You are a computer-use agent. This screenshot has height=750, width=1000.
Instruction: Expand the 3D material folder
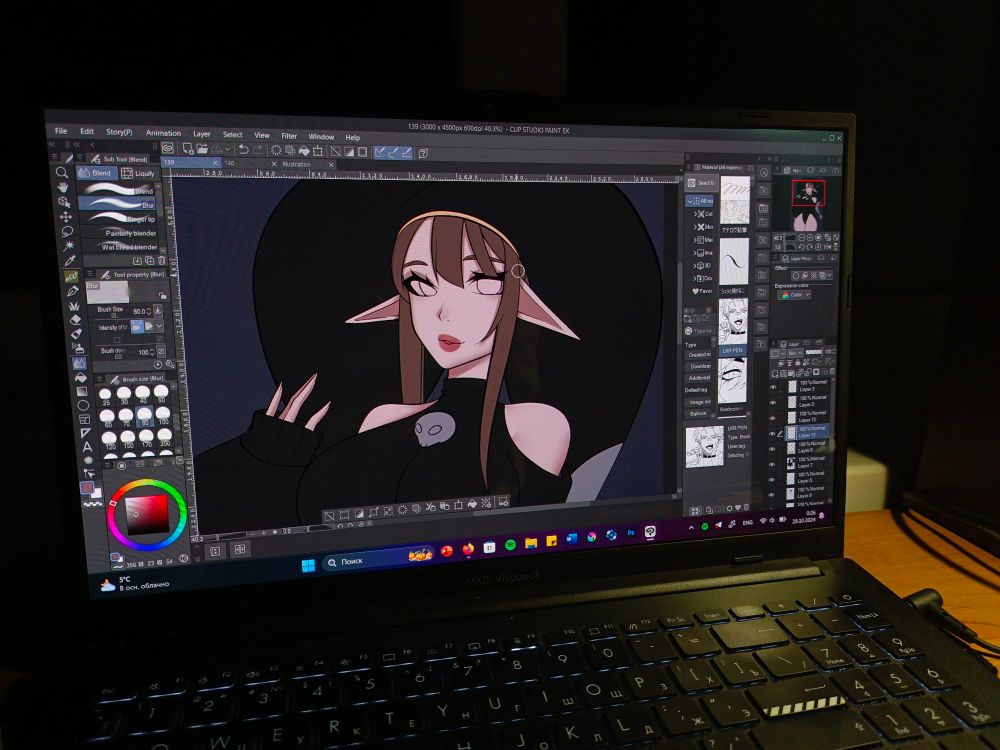point(695,265)
